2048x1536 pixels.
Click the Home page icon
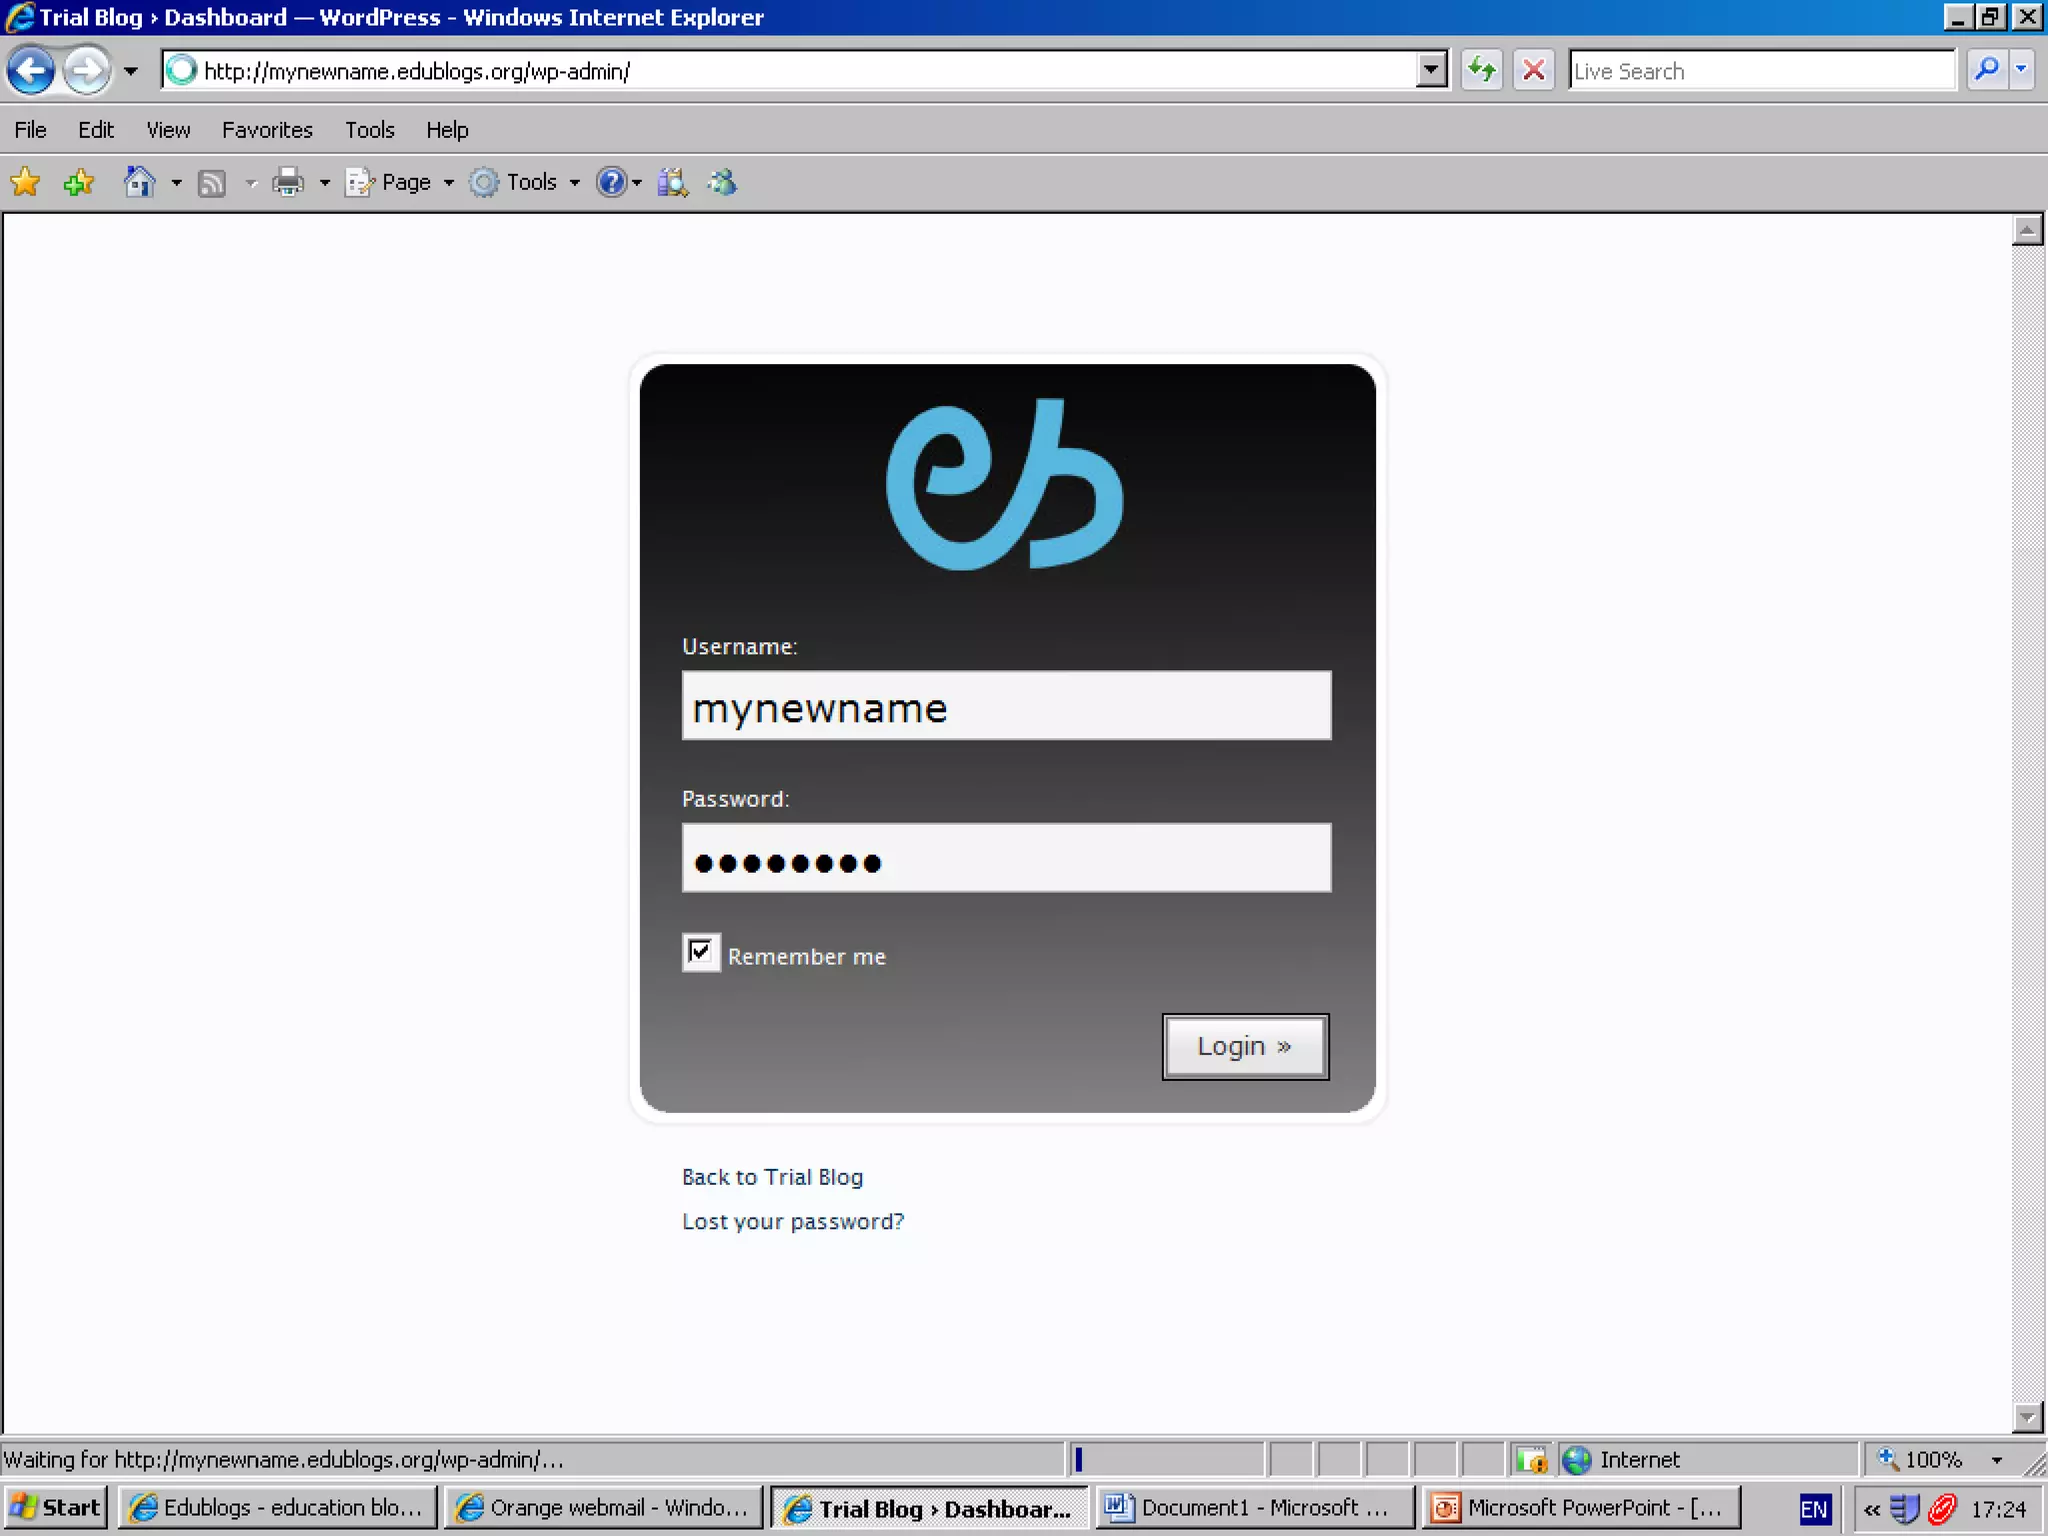tap(139, 182)
